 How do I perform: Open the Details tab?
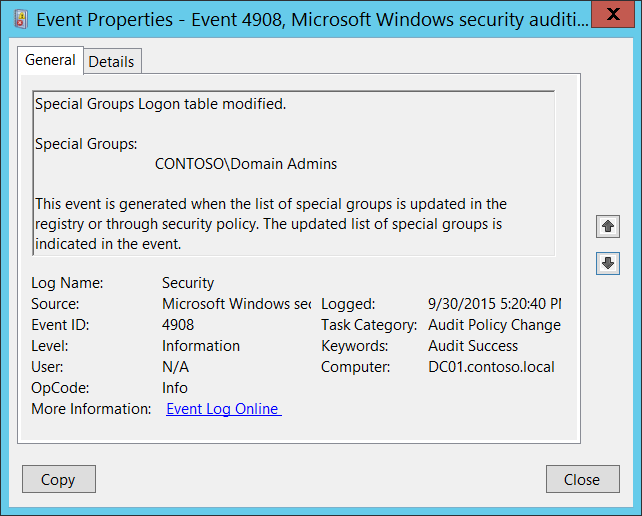coord(111,61)
